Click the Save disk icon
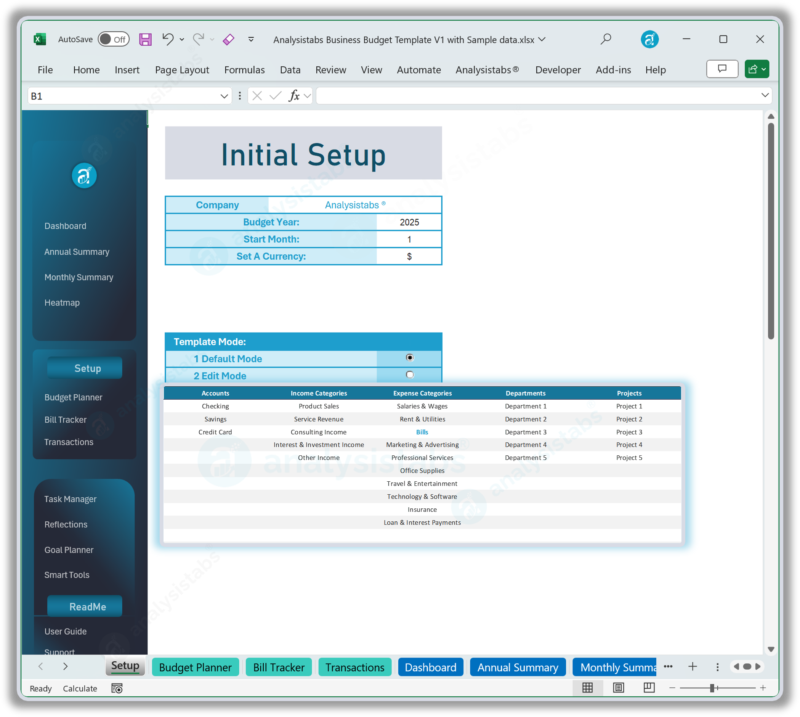 [145, 39]
